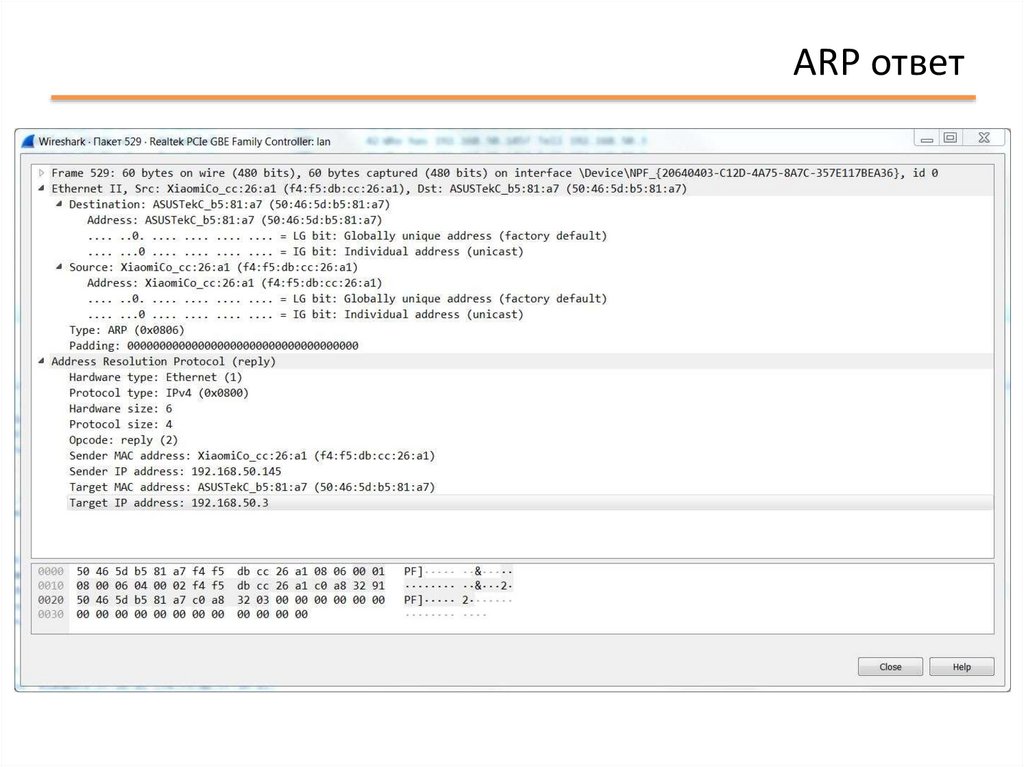Expand the Frame 529 tree node
This screenshot has height=767, width=1024.
pyautogui.click(x=41, y=173)
